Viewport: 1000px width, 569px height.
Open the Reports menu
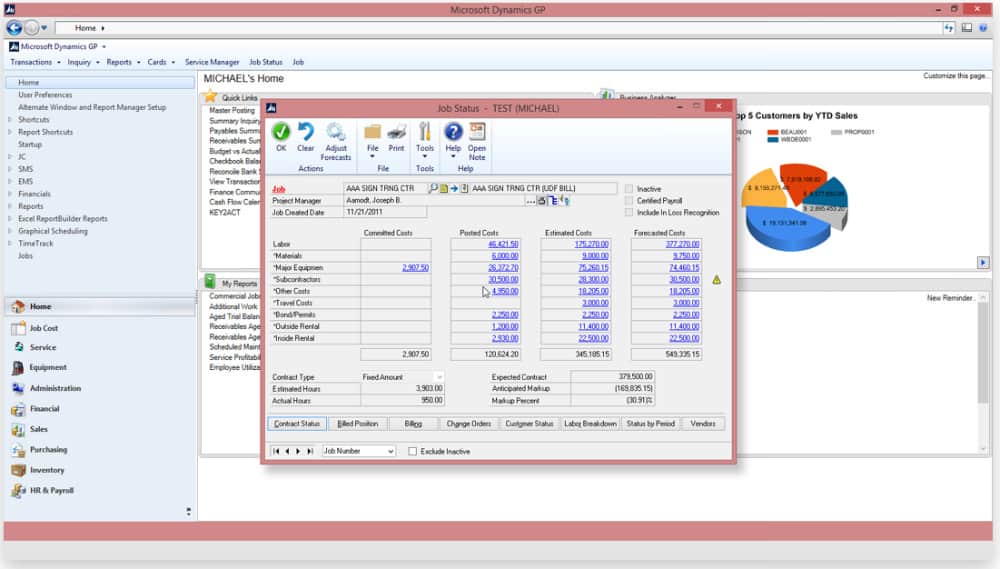pyautogui.click(x=122, y=62)
